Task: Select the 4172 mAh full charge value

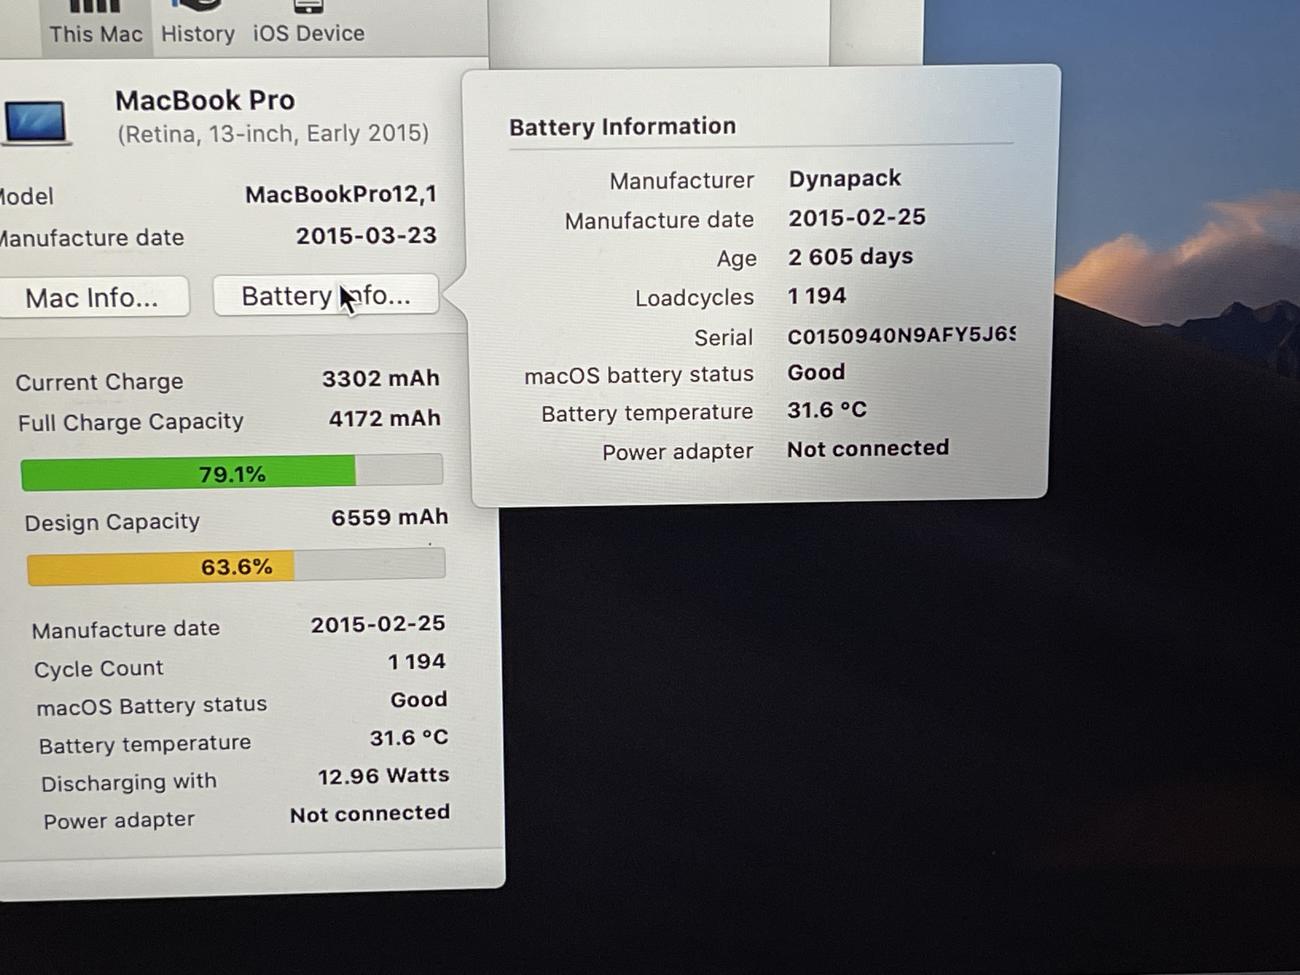Action: click(x=385, y=418)
